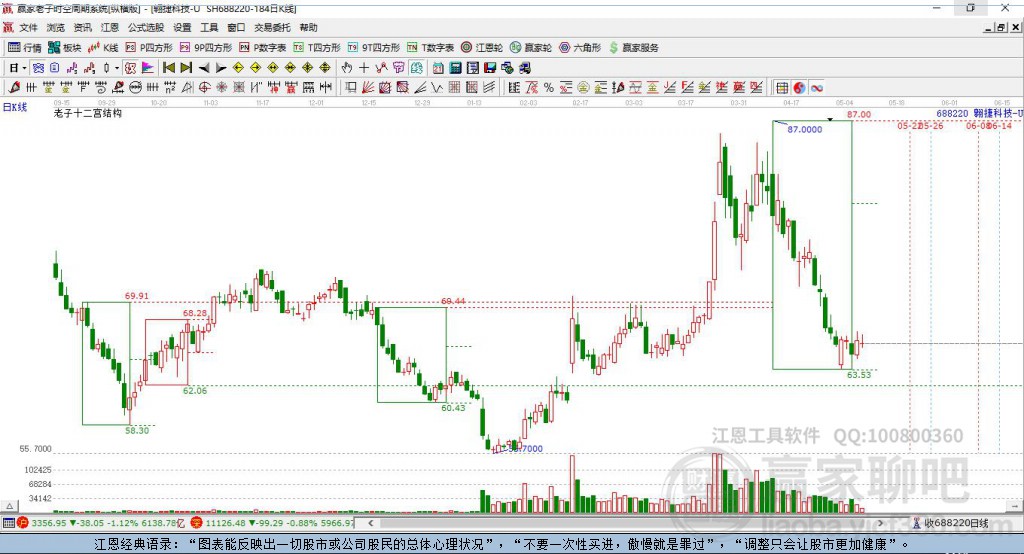1024x554 pixels.
Task: Click the infinity symbol icon
Action: click(817, 88)
